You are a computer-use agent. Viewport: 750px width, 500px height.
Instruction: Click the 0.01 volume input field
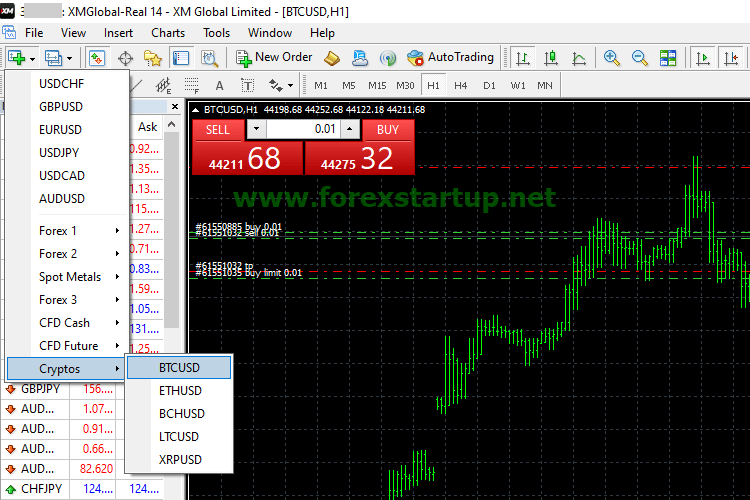(303, 129)
